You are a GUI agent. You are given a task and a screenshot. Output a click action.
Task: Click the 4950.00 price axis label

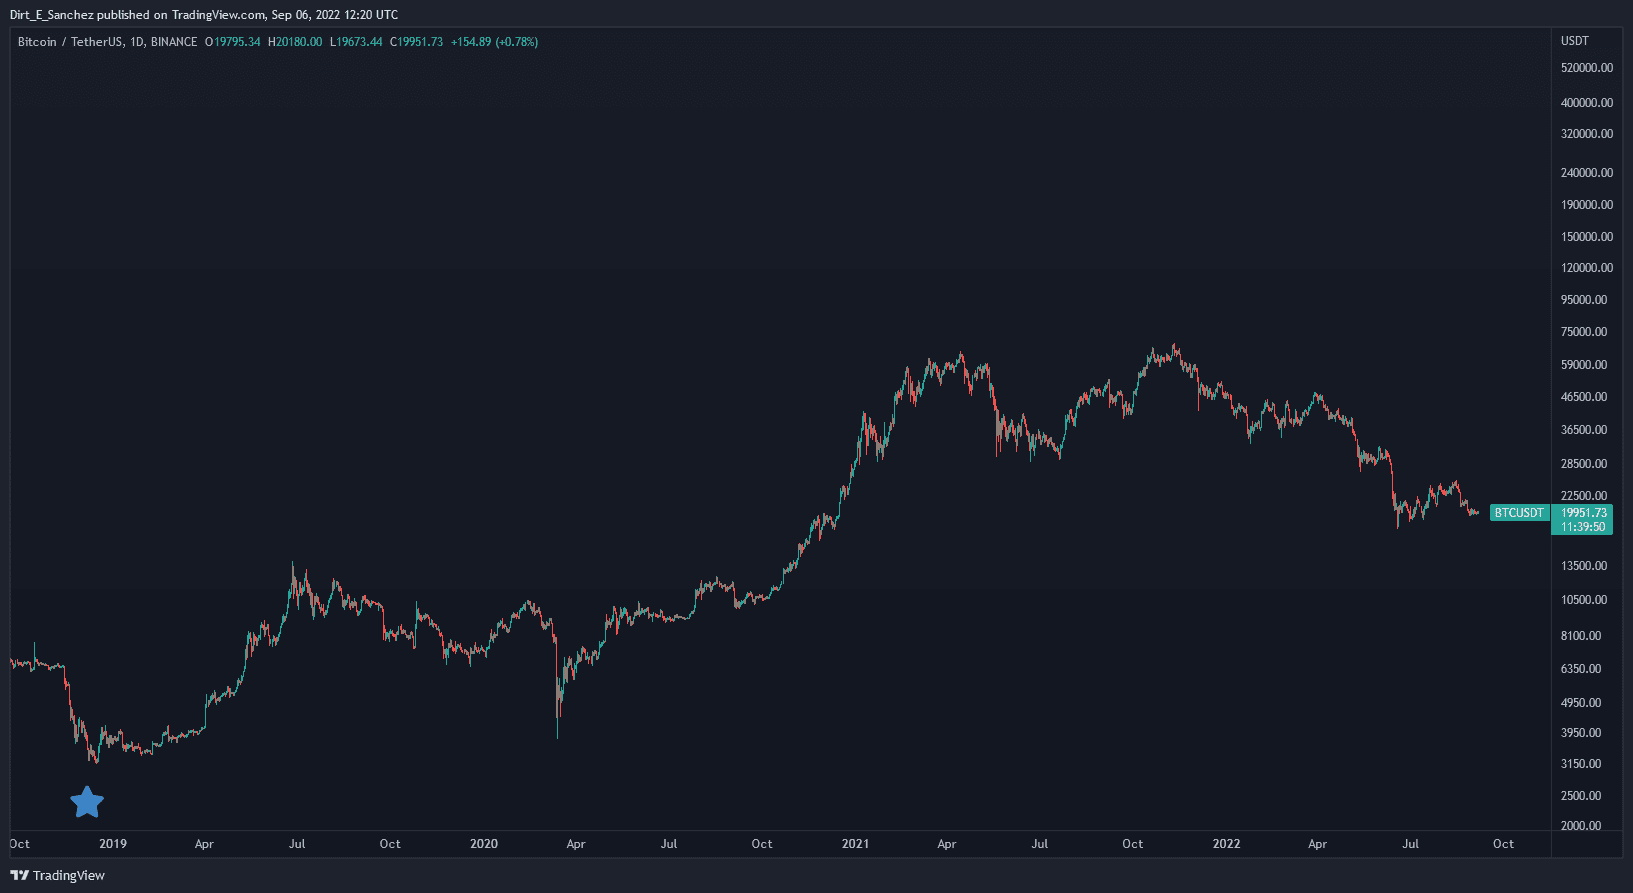tap(1581, 703)
